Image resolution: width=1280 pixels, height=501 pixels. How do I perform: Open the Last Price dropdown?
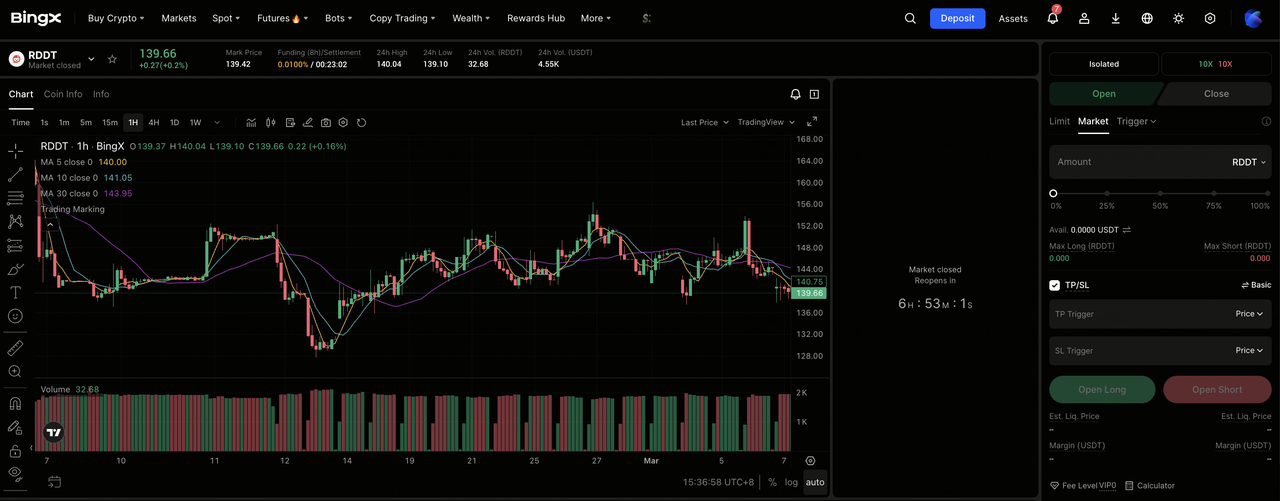[x=704, y=122]
